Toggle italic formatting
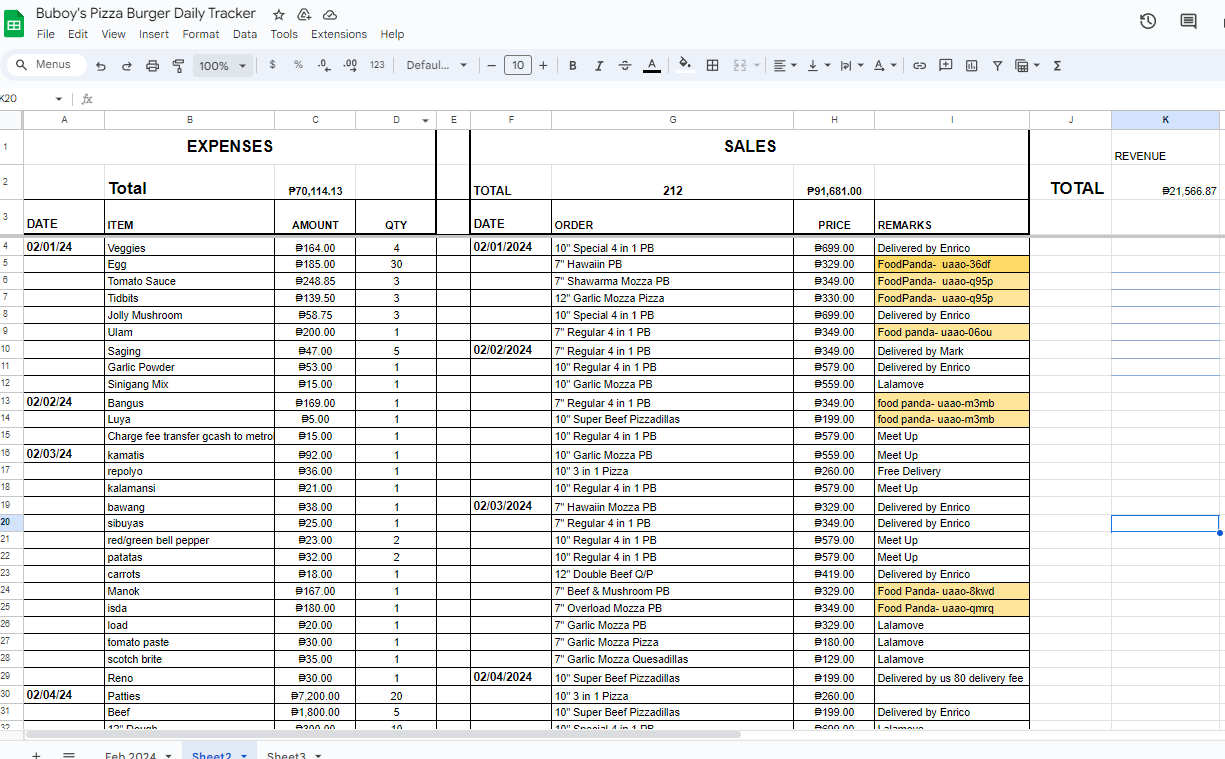 click(x=599, y=66)
